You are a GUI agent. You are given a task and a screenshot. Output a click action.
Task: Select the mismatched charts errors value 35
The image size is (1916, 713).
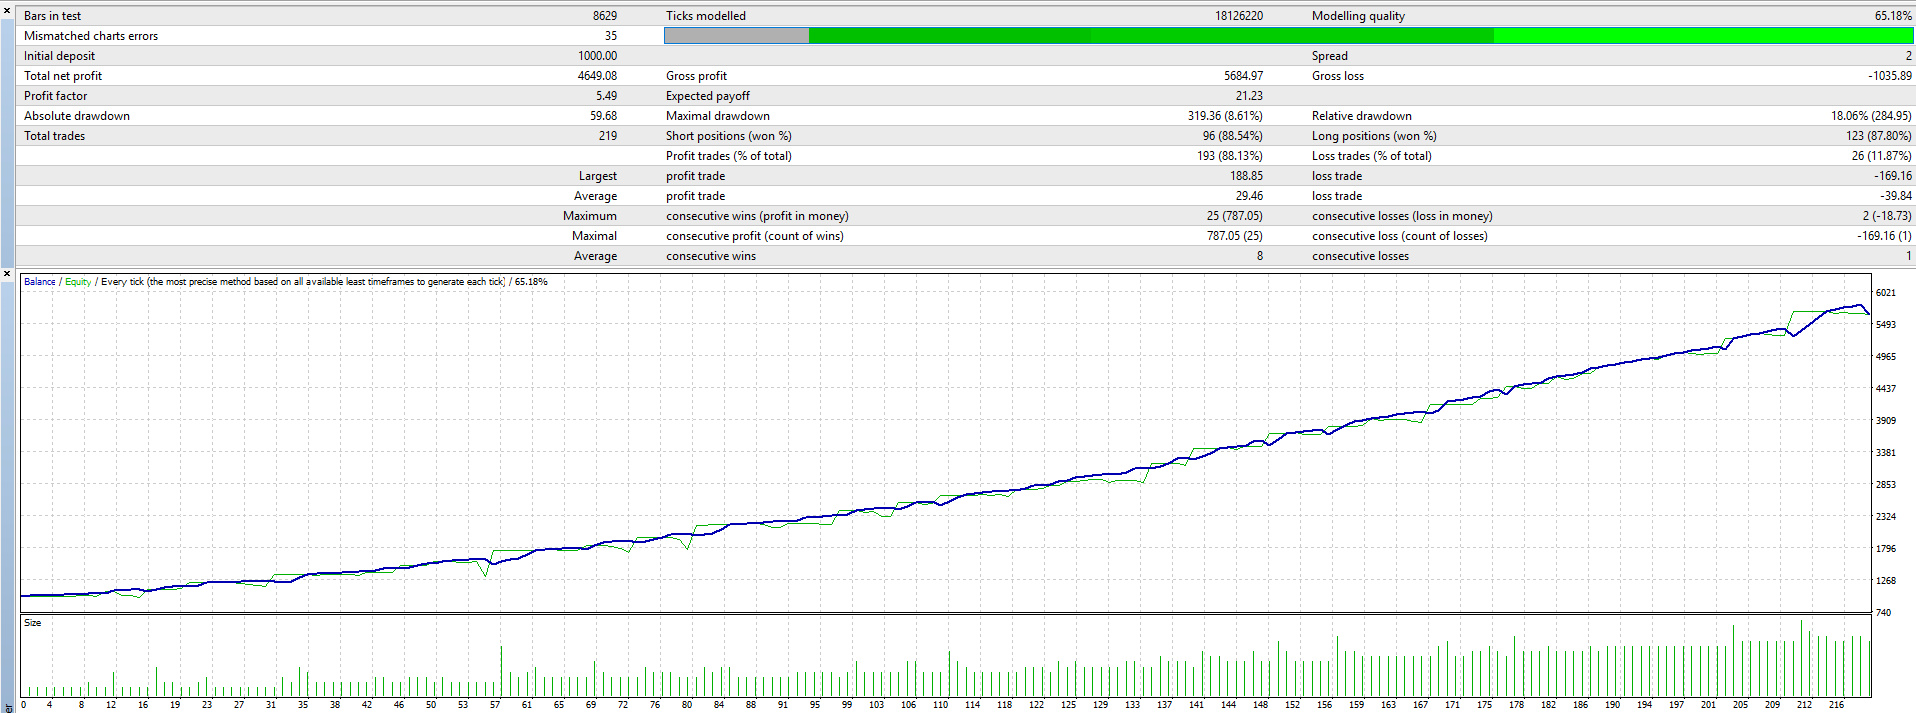(x=611, y=36)
